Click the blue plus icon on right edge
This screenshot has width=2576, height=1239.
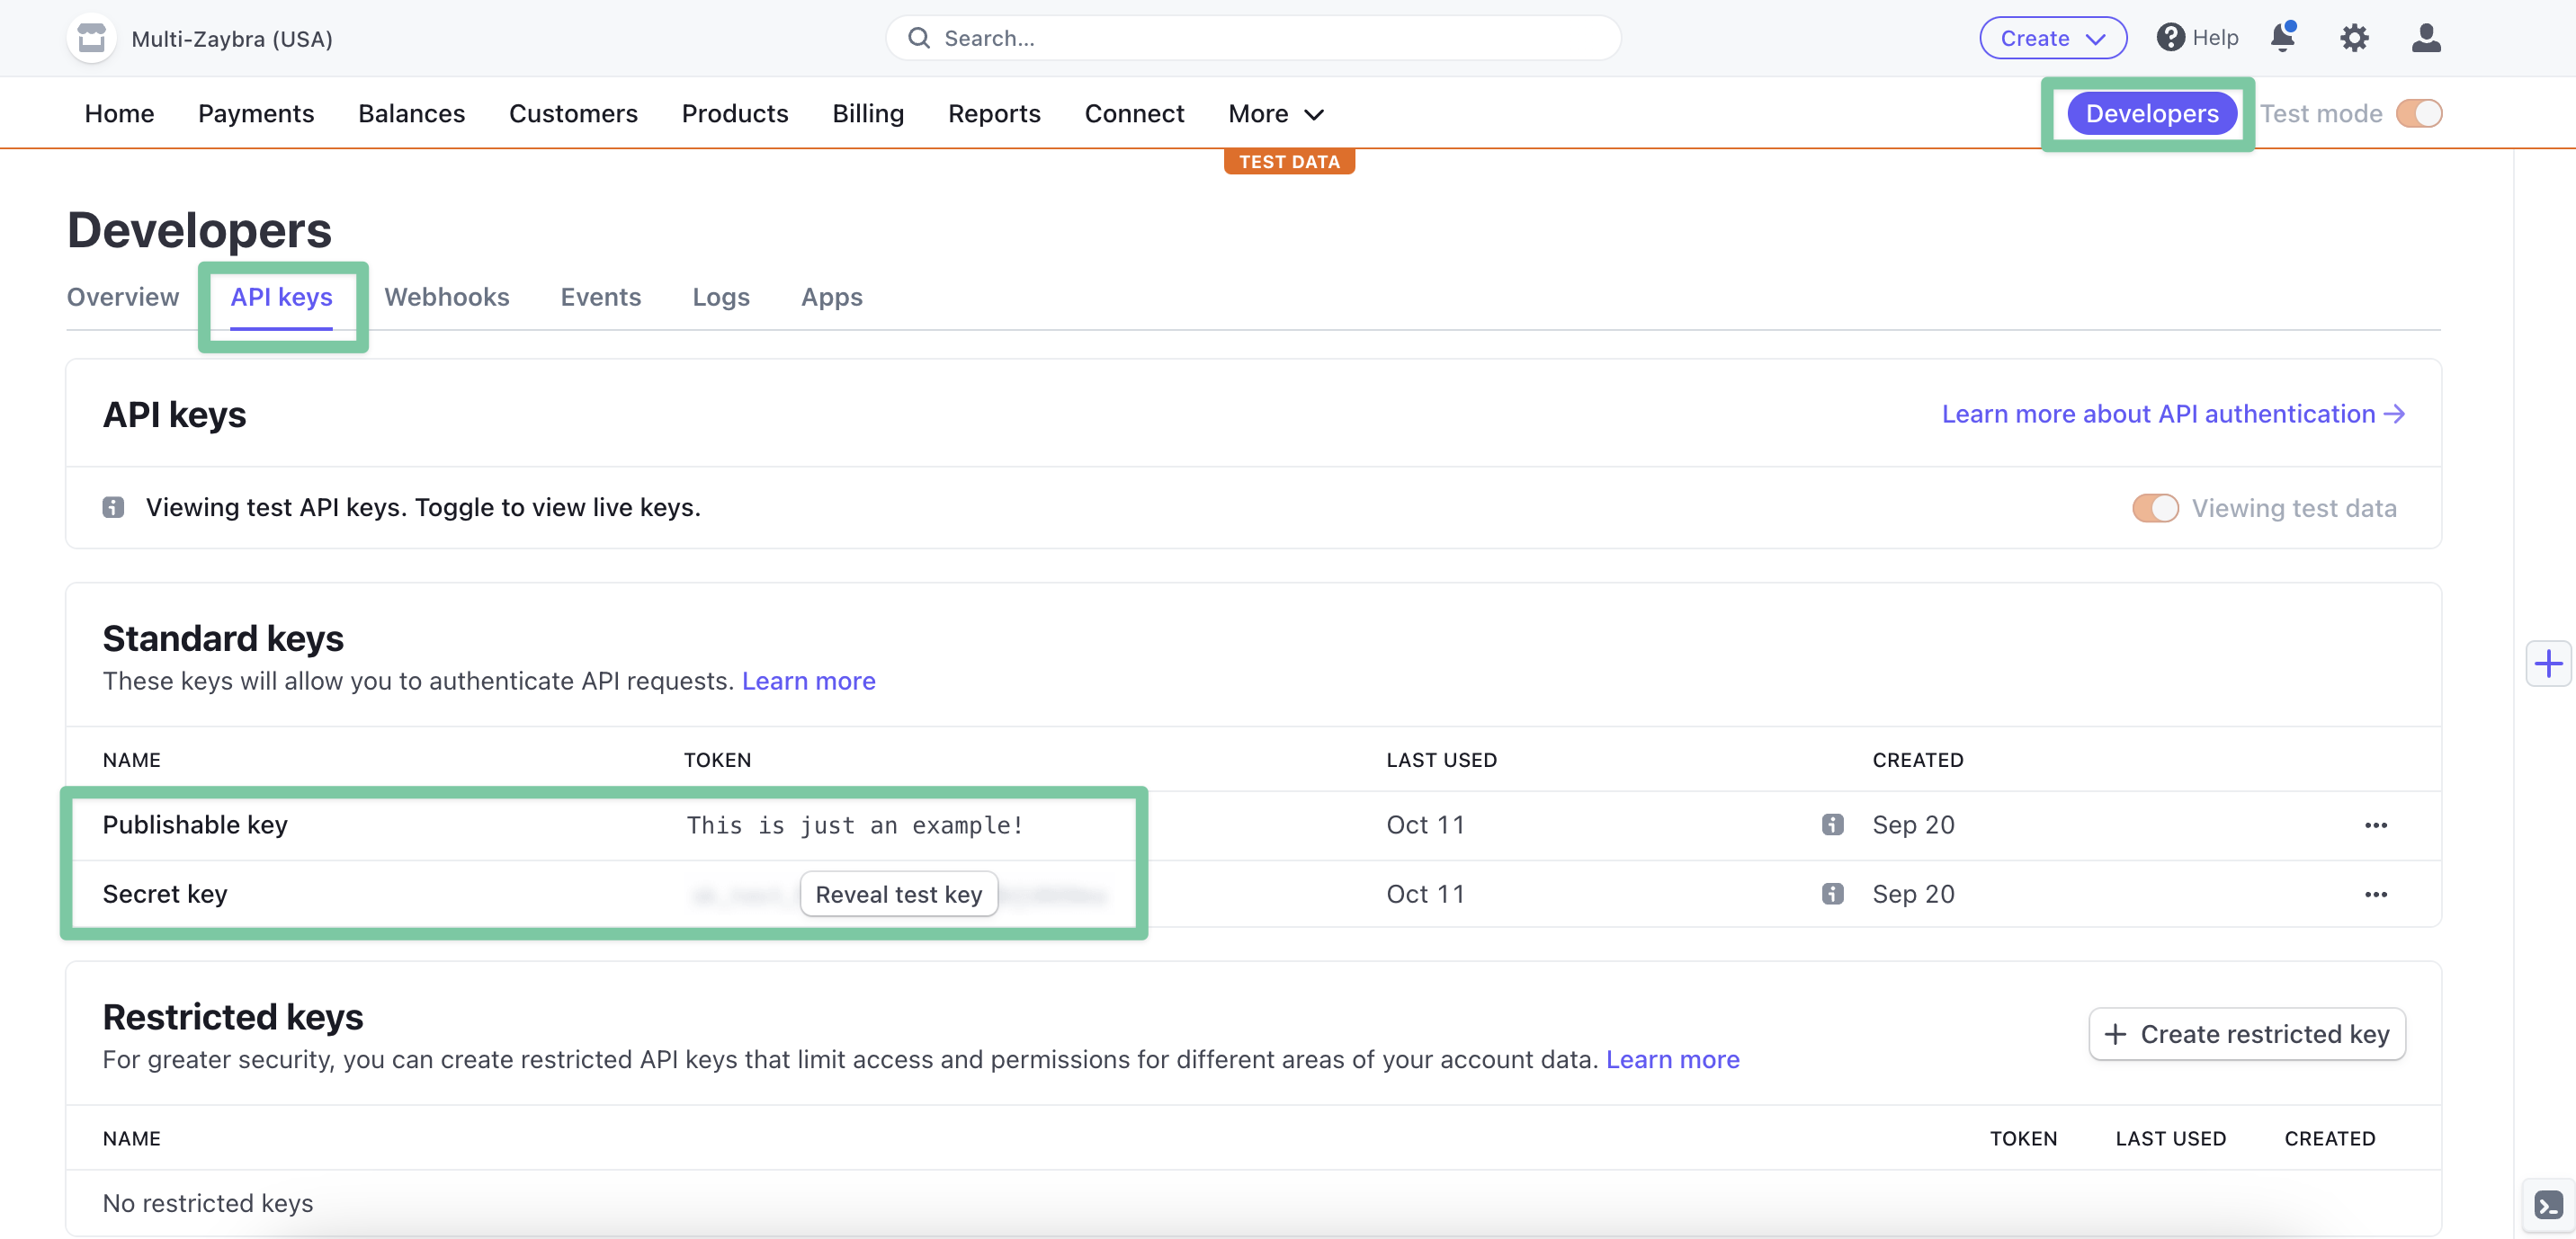tap(2548, 664)
